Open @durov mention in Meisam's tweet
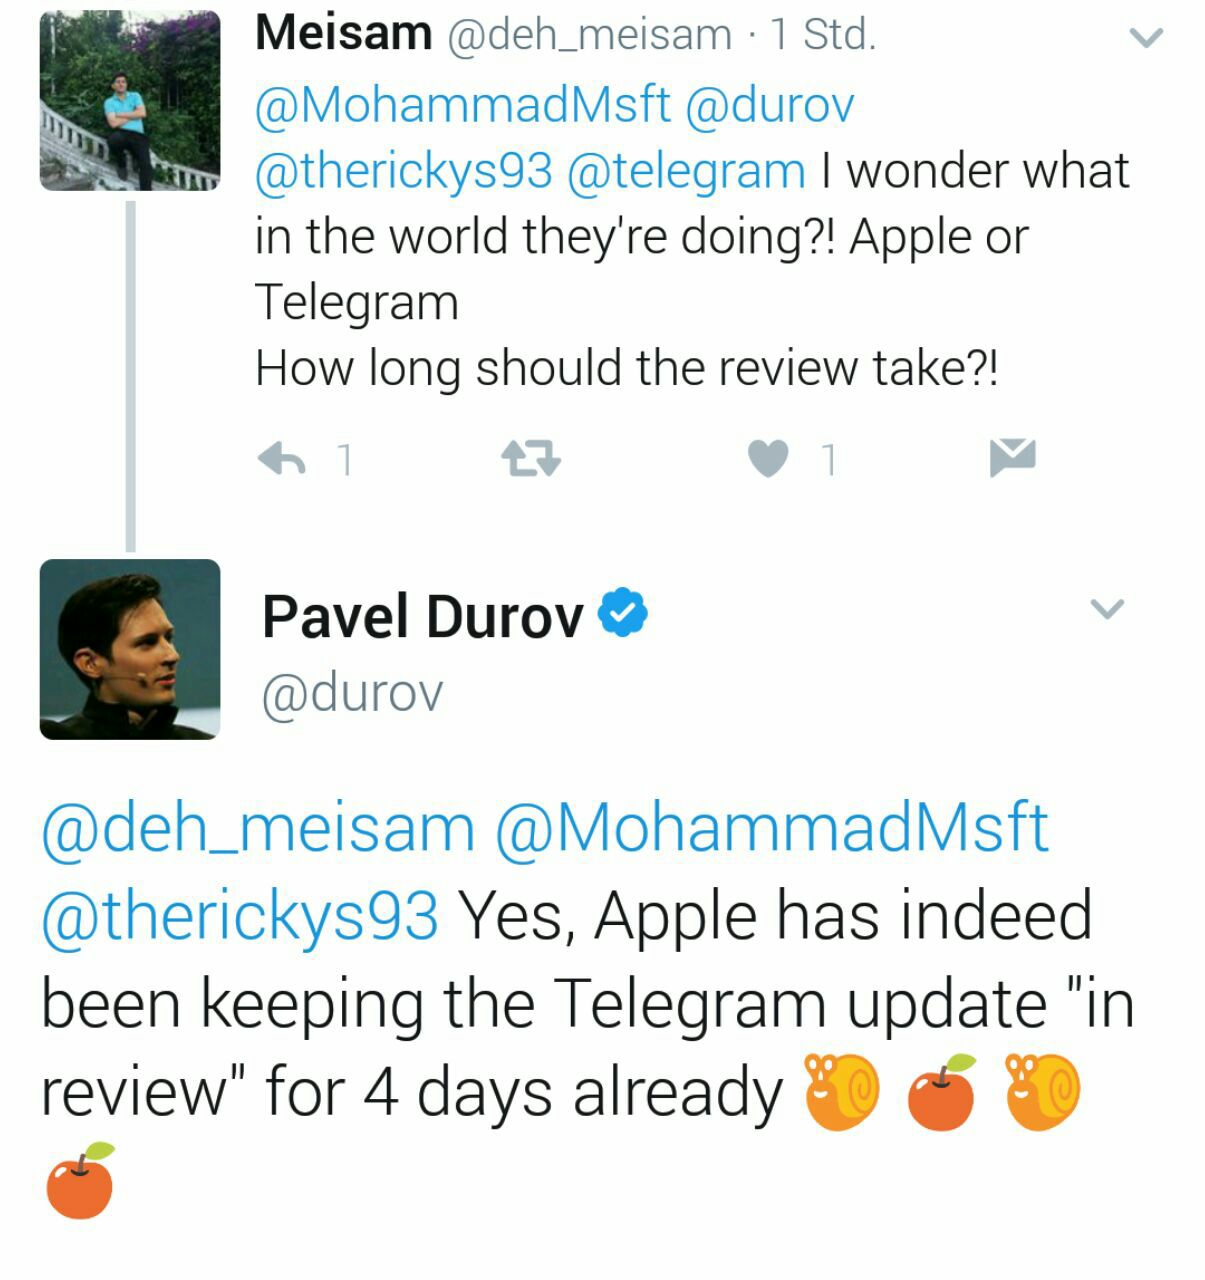The image size is (1205, 1280). 770,104
